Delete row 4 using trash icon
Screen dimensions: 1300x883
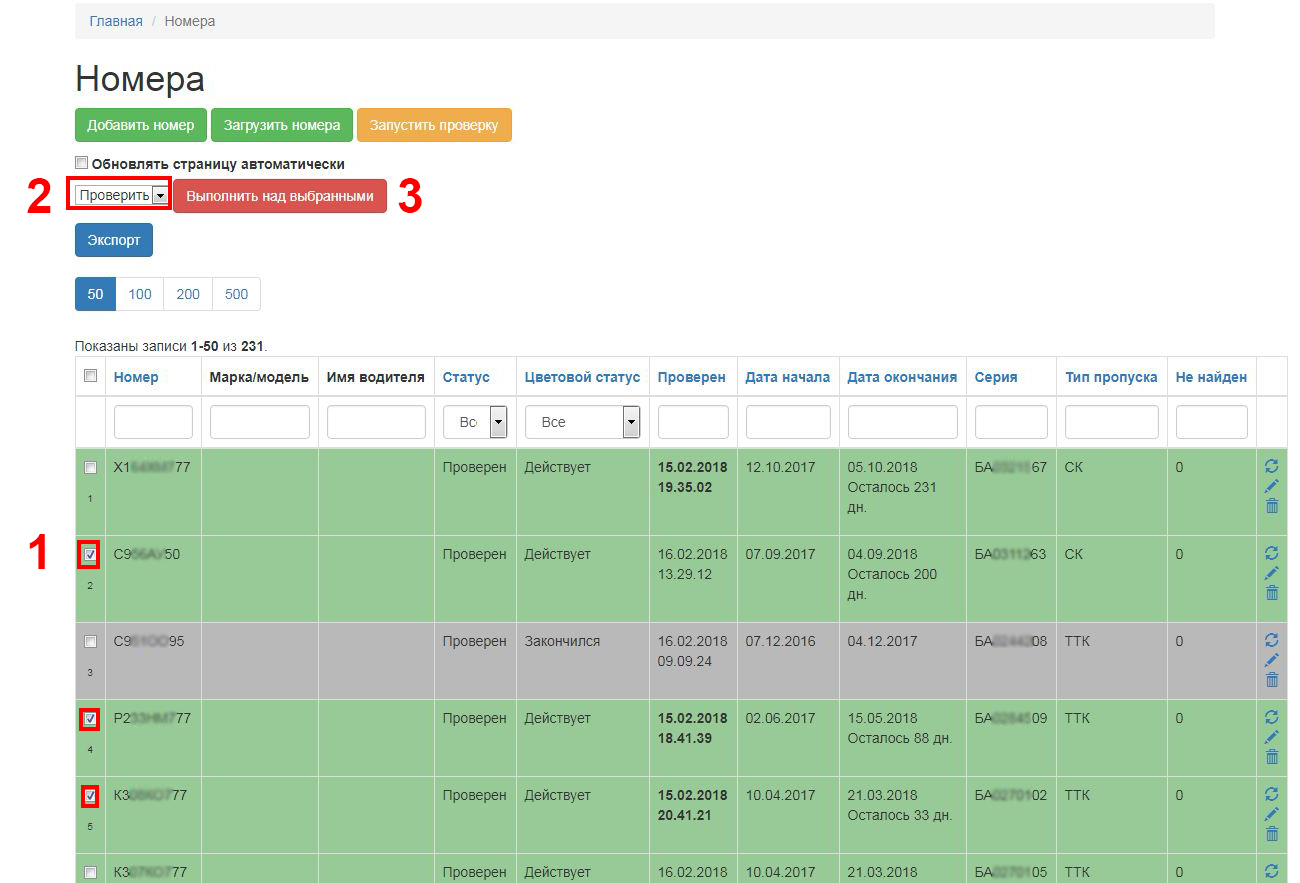point(1272,757)
